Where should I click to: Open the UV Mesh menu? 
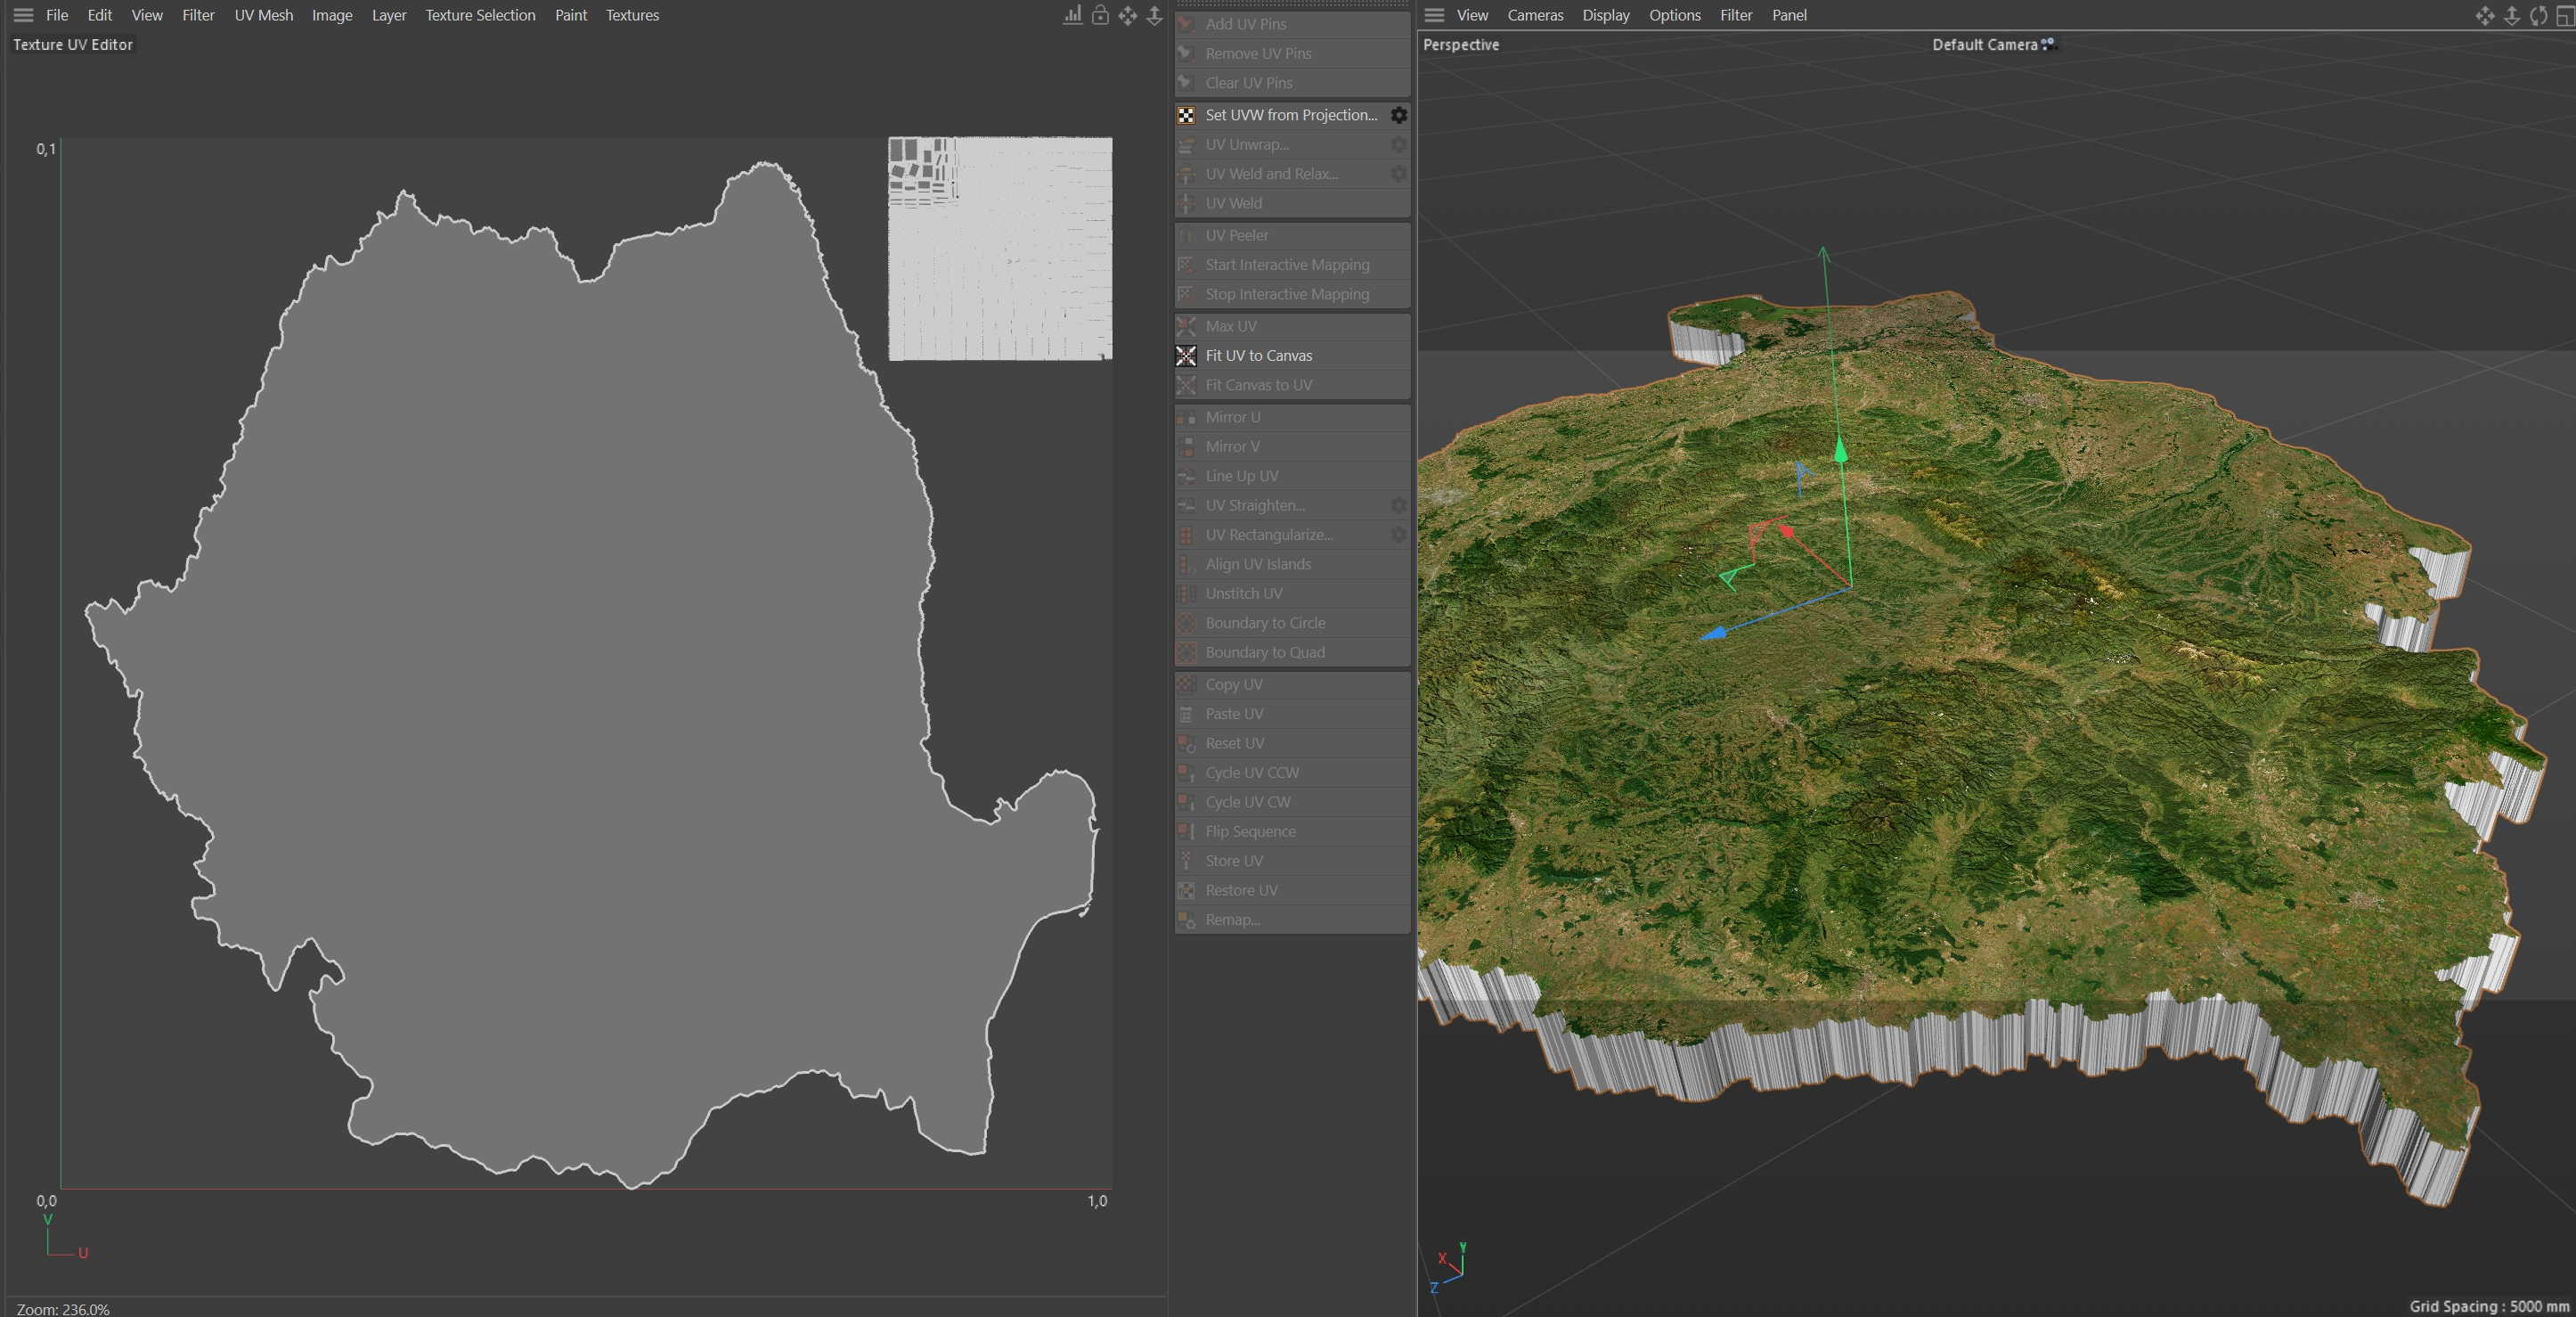pyautogui.click(x=263, y=15)
